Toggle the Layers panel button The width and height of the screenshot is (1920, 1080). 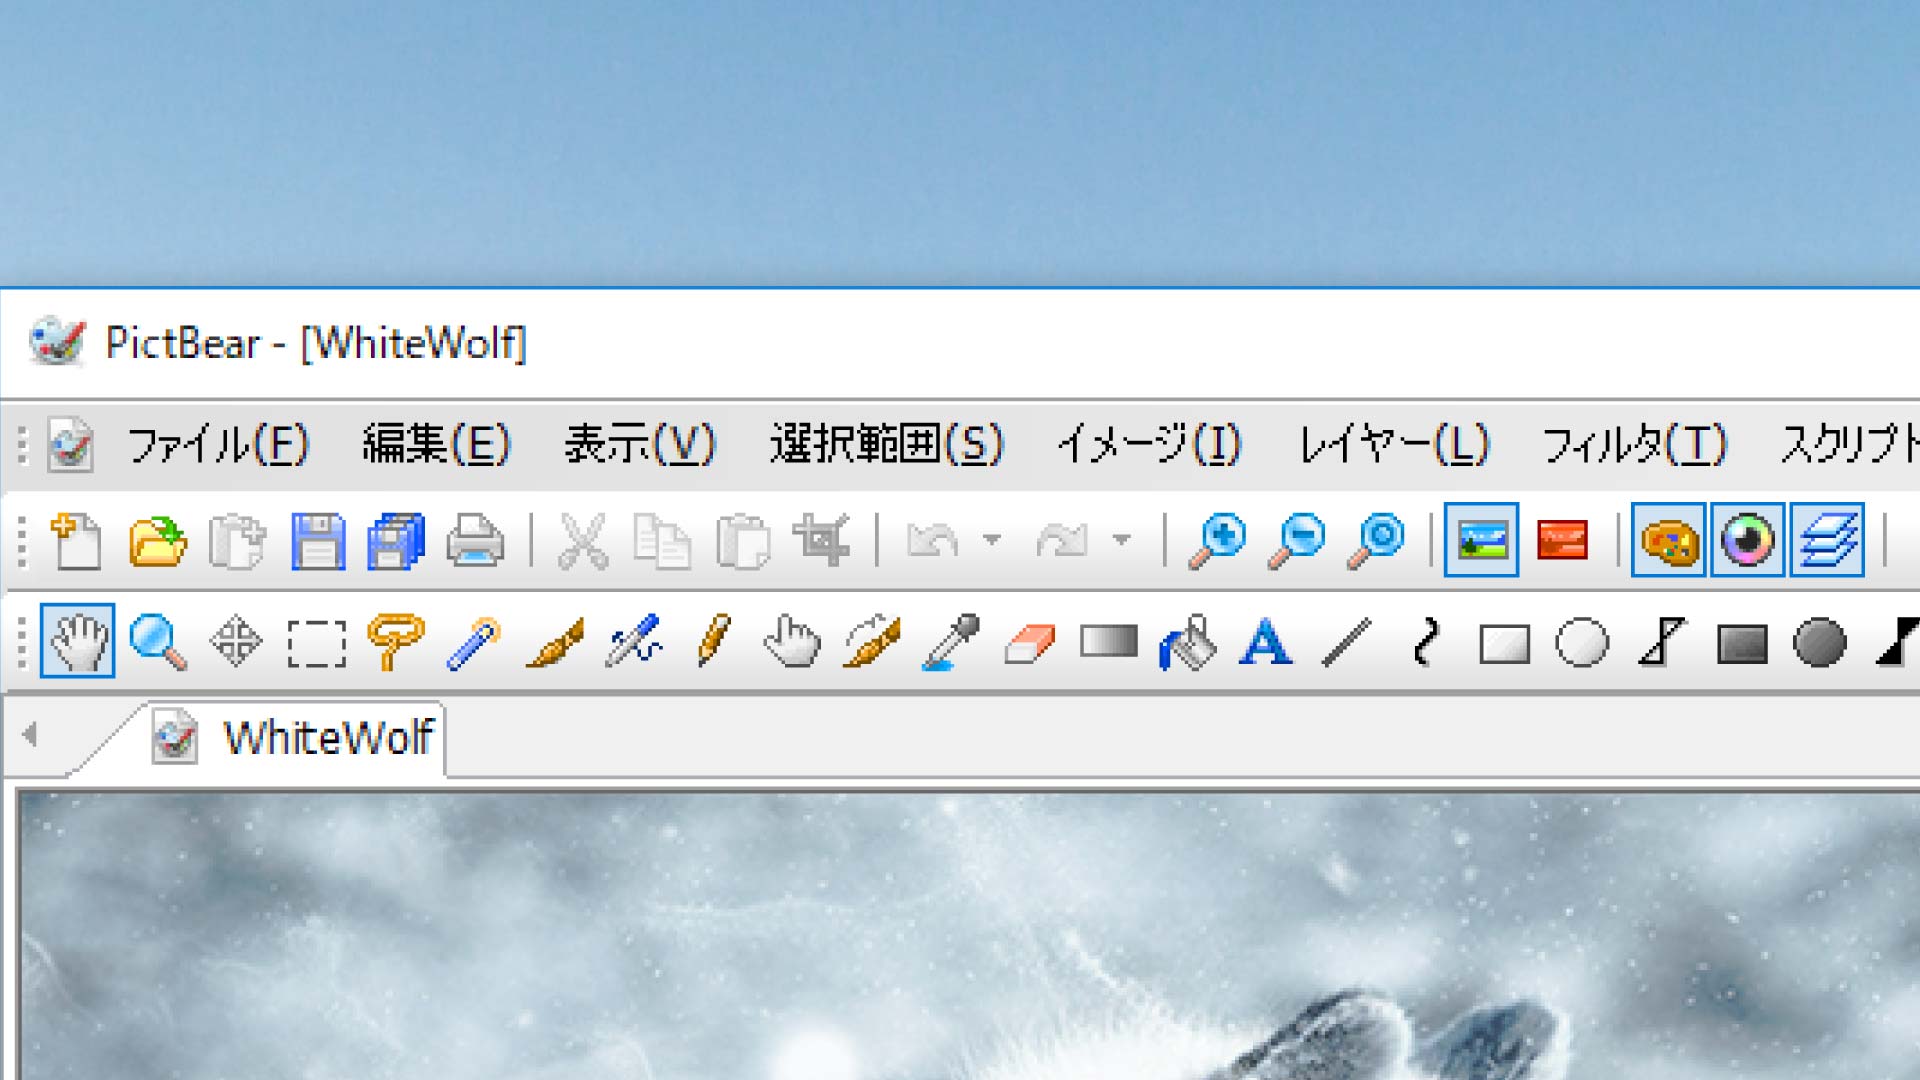(x=1827, y=541)
